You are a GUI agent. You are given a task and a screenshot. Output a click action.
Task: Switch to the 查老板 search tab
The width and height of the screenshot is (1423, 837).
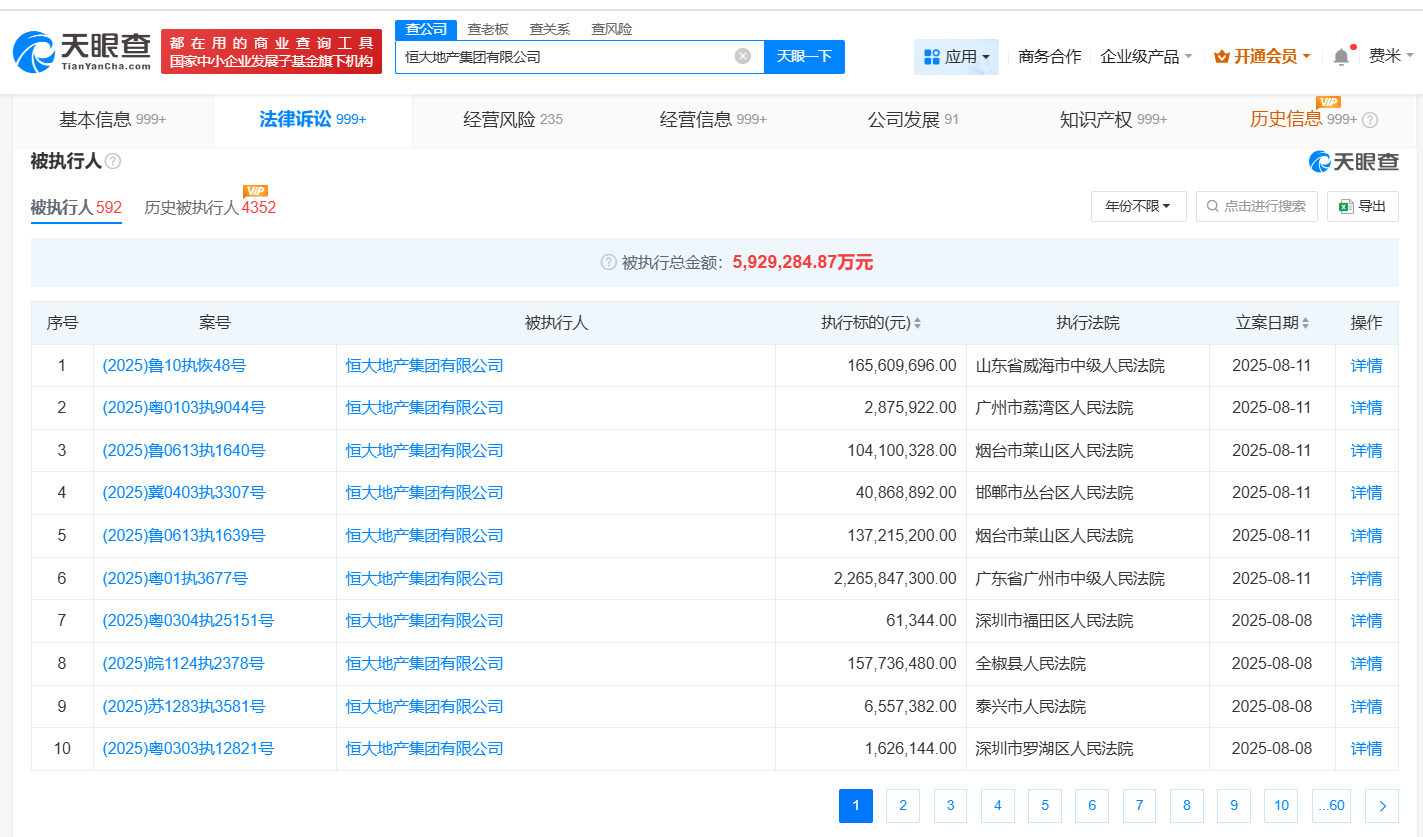489,29
